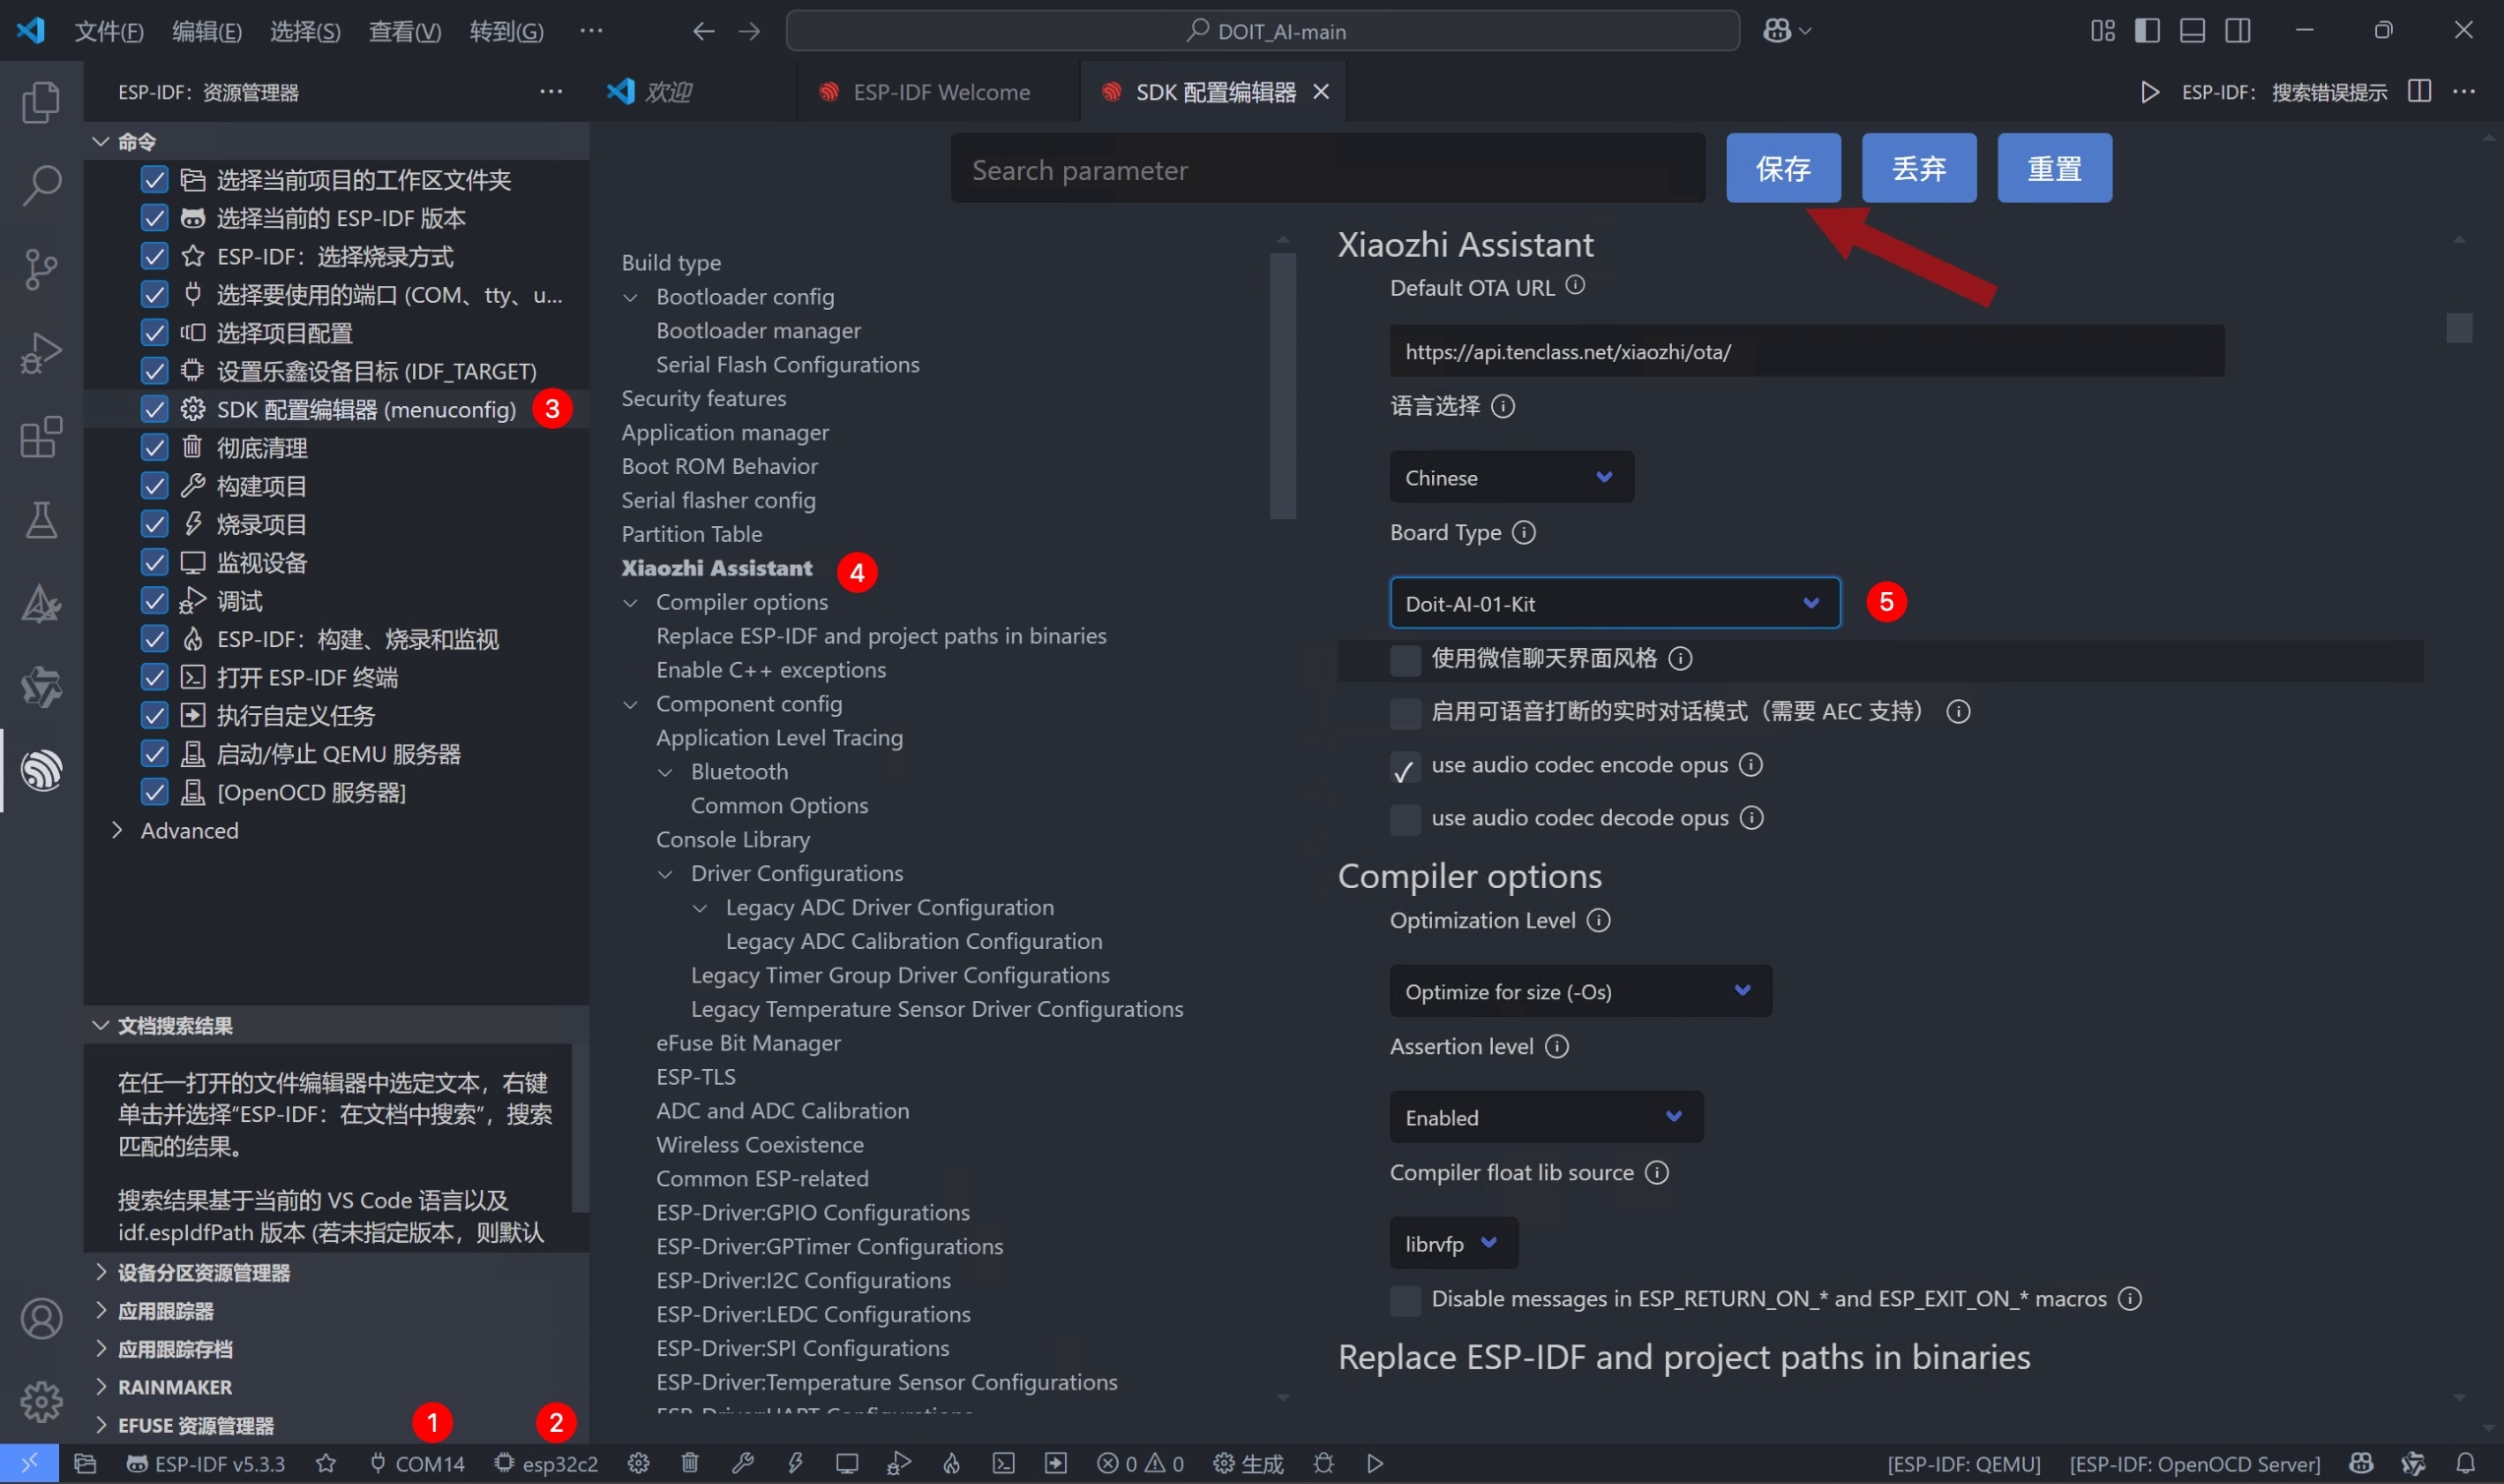The image size is (2504, 1484).
Task: Enable use audio codec decode opus
Action: (1405, 819)
